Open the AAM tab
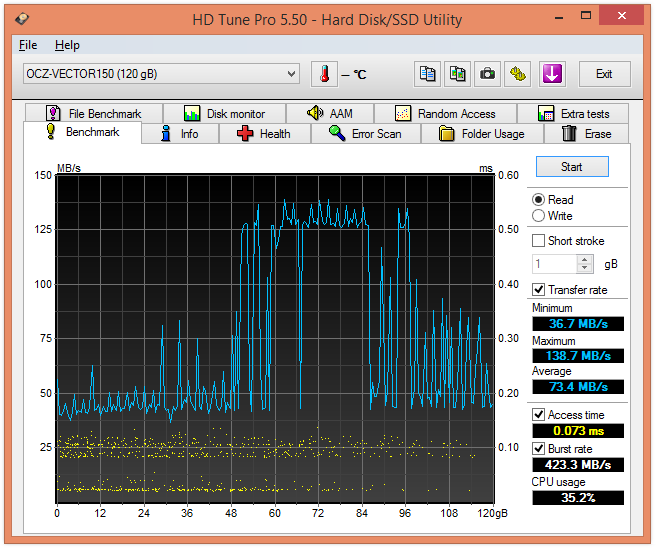Image resolution: width=656 pixels, height=548 pixels. coord(330,113)
